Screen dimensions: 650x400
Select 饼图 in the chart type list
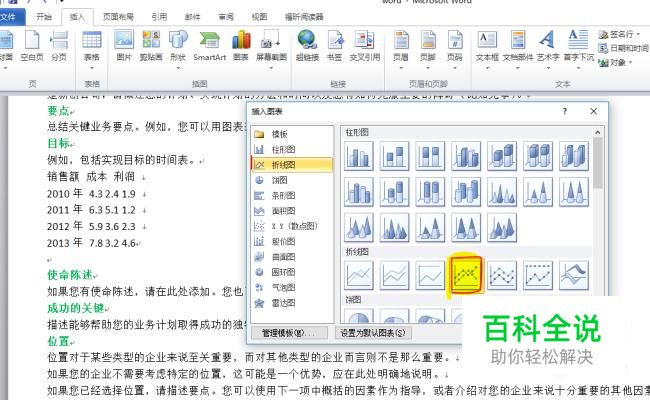pos(292,180)
